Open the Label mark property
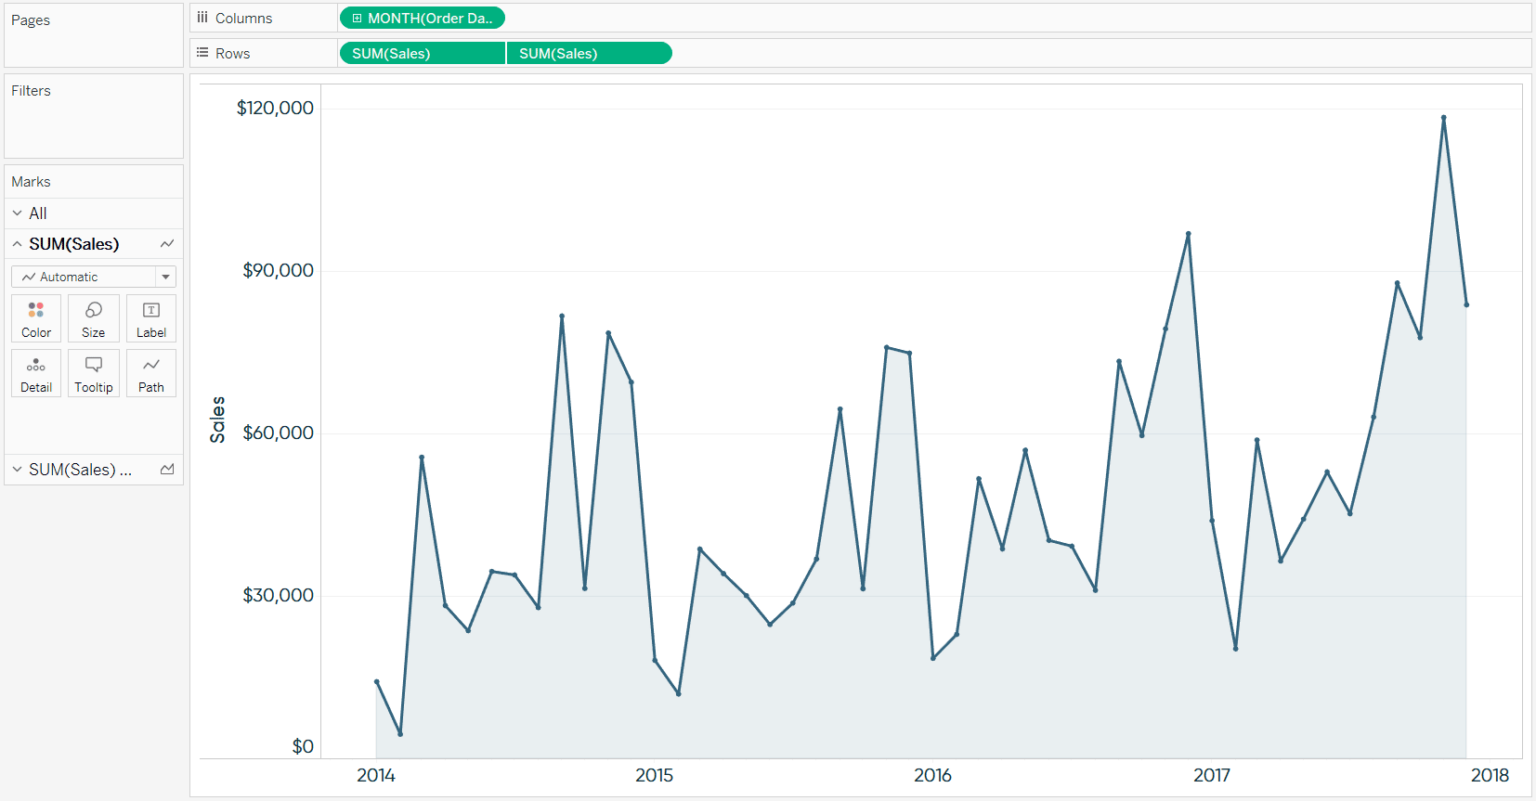The image size is (1536, 801). [x=151, y=318]
